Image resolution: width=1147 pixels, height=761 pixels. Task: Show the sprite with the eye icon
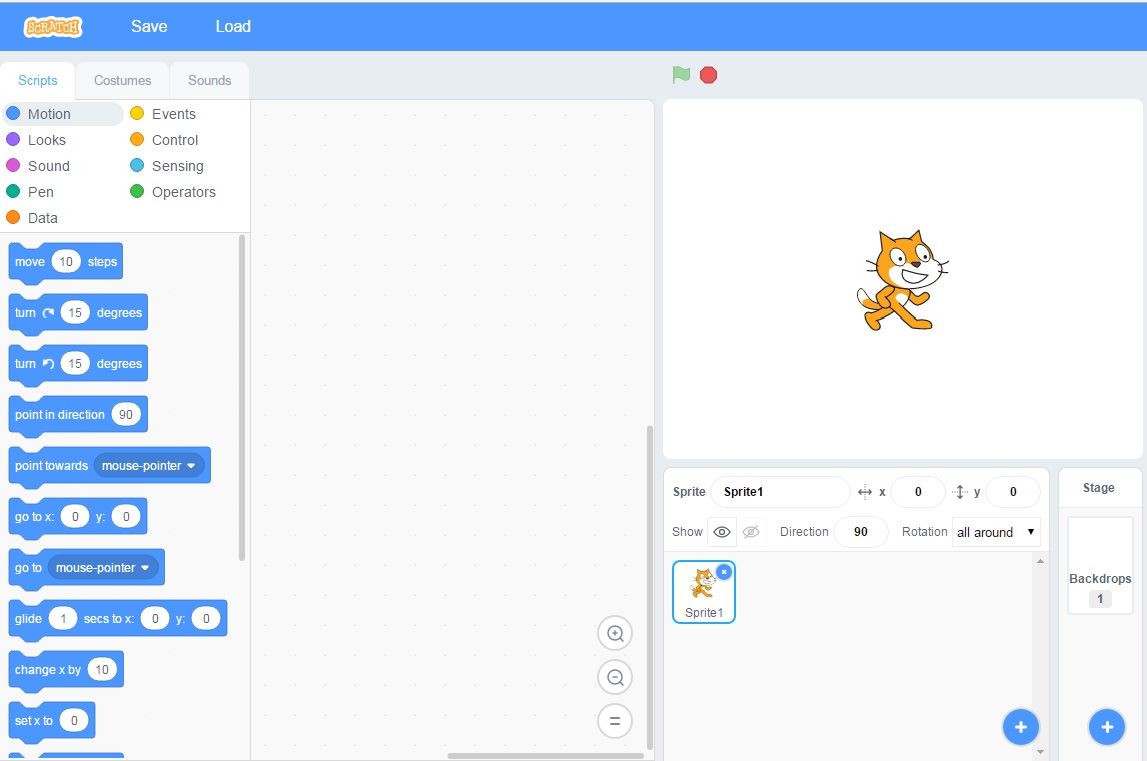(x=721, y=532)
